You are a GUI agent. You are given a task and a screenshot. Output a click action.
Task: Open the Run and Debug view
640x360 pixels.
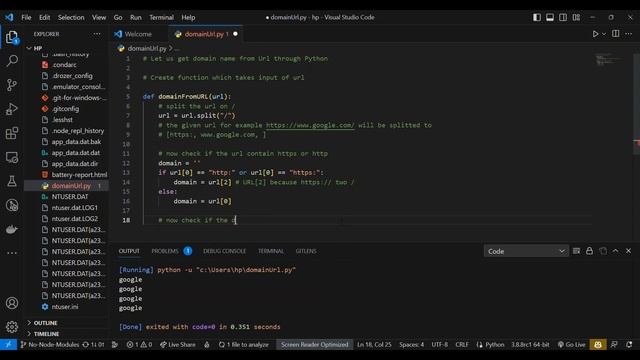12,109
